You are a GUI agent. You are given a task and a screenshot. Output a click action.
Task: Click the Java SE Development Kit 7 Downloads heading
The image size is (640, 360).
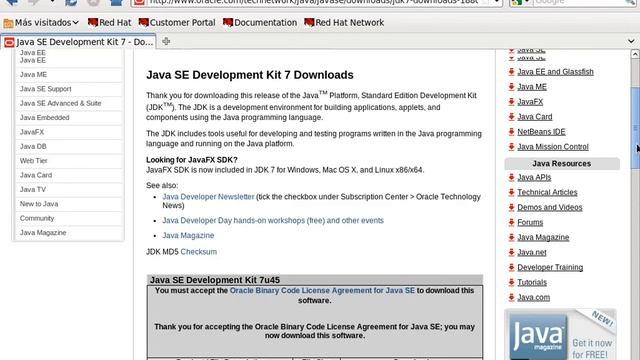(250, 75)
